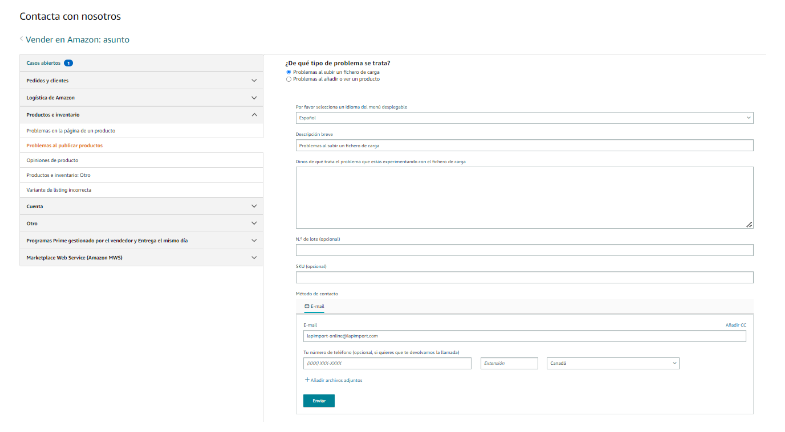Open the country dropdown showing Canadá
The width and height of the screenshot is (785, 432).
tap(613, 363)
